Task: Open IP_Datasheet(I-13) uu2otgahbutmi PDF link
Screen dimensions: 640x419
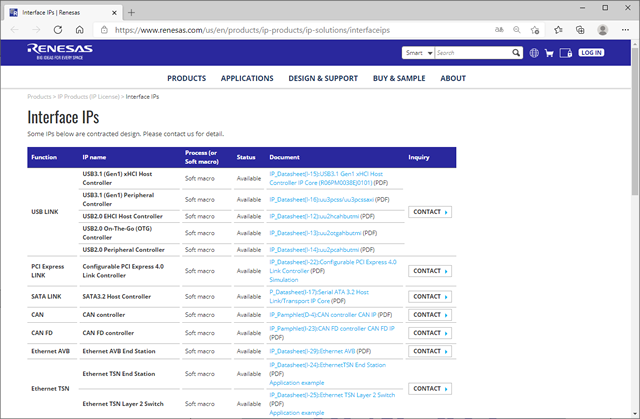Action: (x=315, y=233)
